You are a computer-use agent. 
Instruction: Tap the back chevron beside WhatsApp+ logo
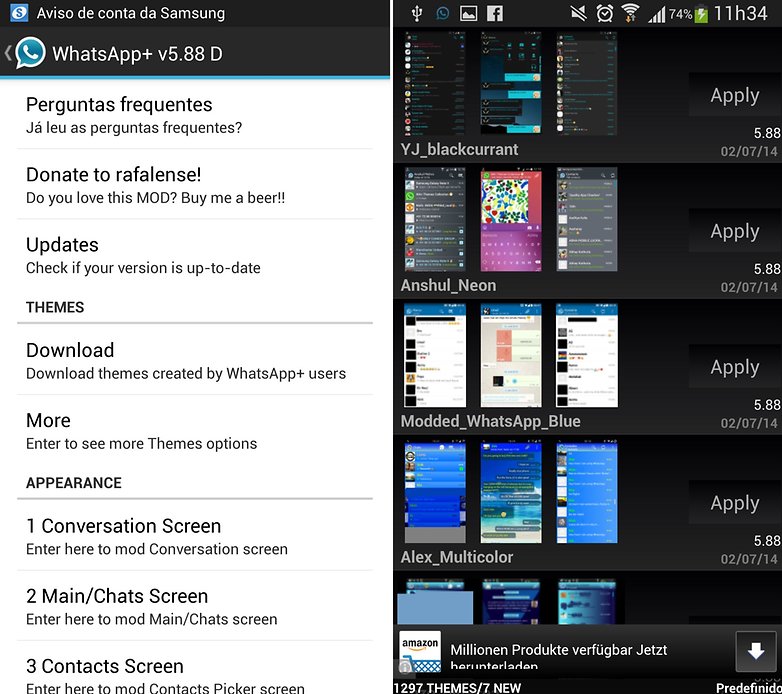8,52
